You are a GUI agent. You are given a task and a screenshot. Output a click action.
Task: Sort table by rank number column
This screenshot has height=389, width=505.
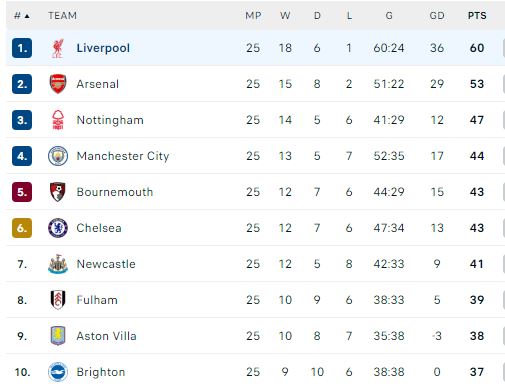coord(22,16)
